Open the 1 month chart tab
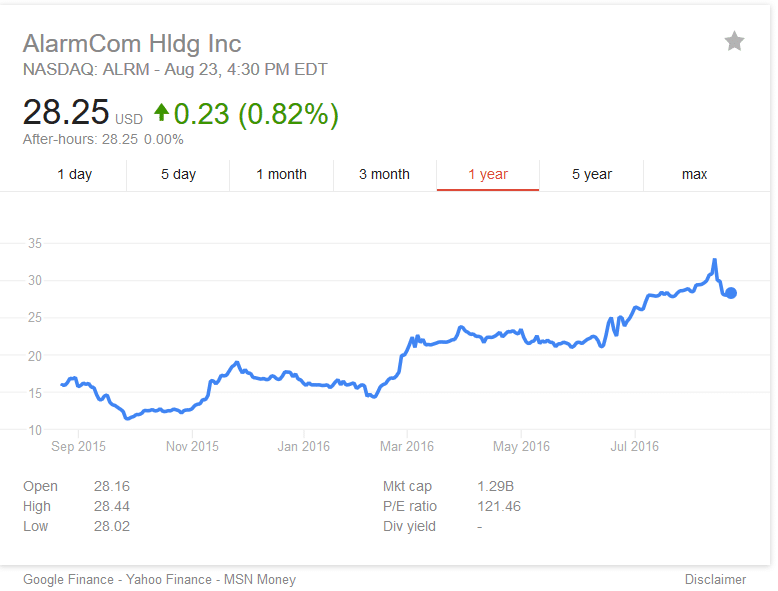Image resolution: width=778 pixels, height=591 pixels. 281,175
